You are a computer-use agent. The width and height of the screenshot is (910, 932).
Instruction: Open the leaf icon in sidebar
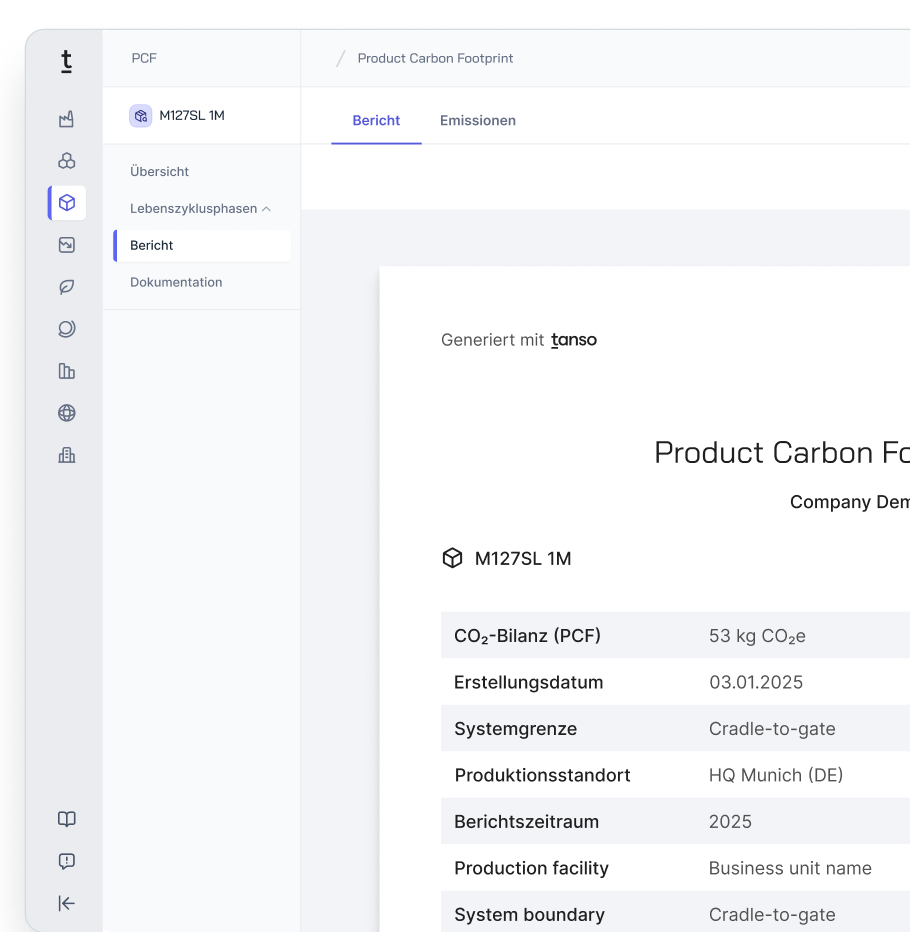coord(67,287)
